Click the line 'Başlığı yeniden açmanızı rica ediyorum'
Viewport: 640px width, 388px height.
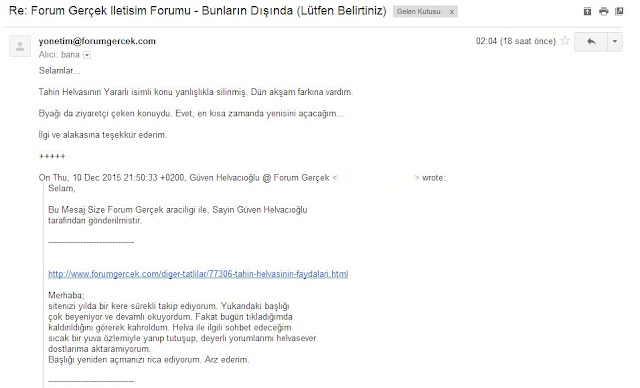click(x=149, y=360)
